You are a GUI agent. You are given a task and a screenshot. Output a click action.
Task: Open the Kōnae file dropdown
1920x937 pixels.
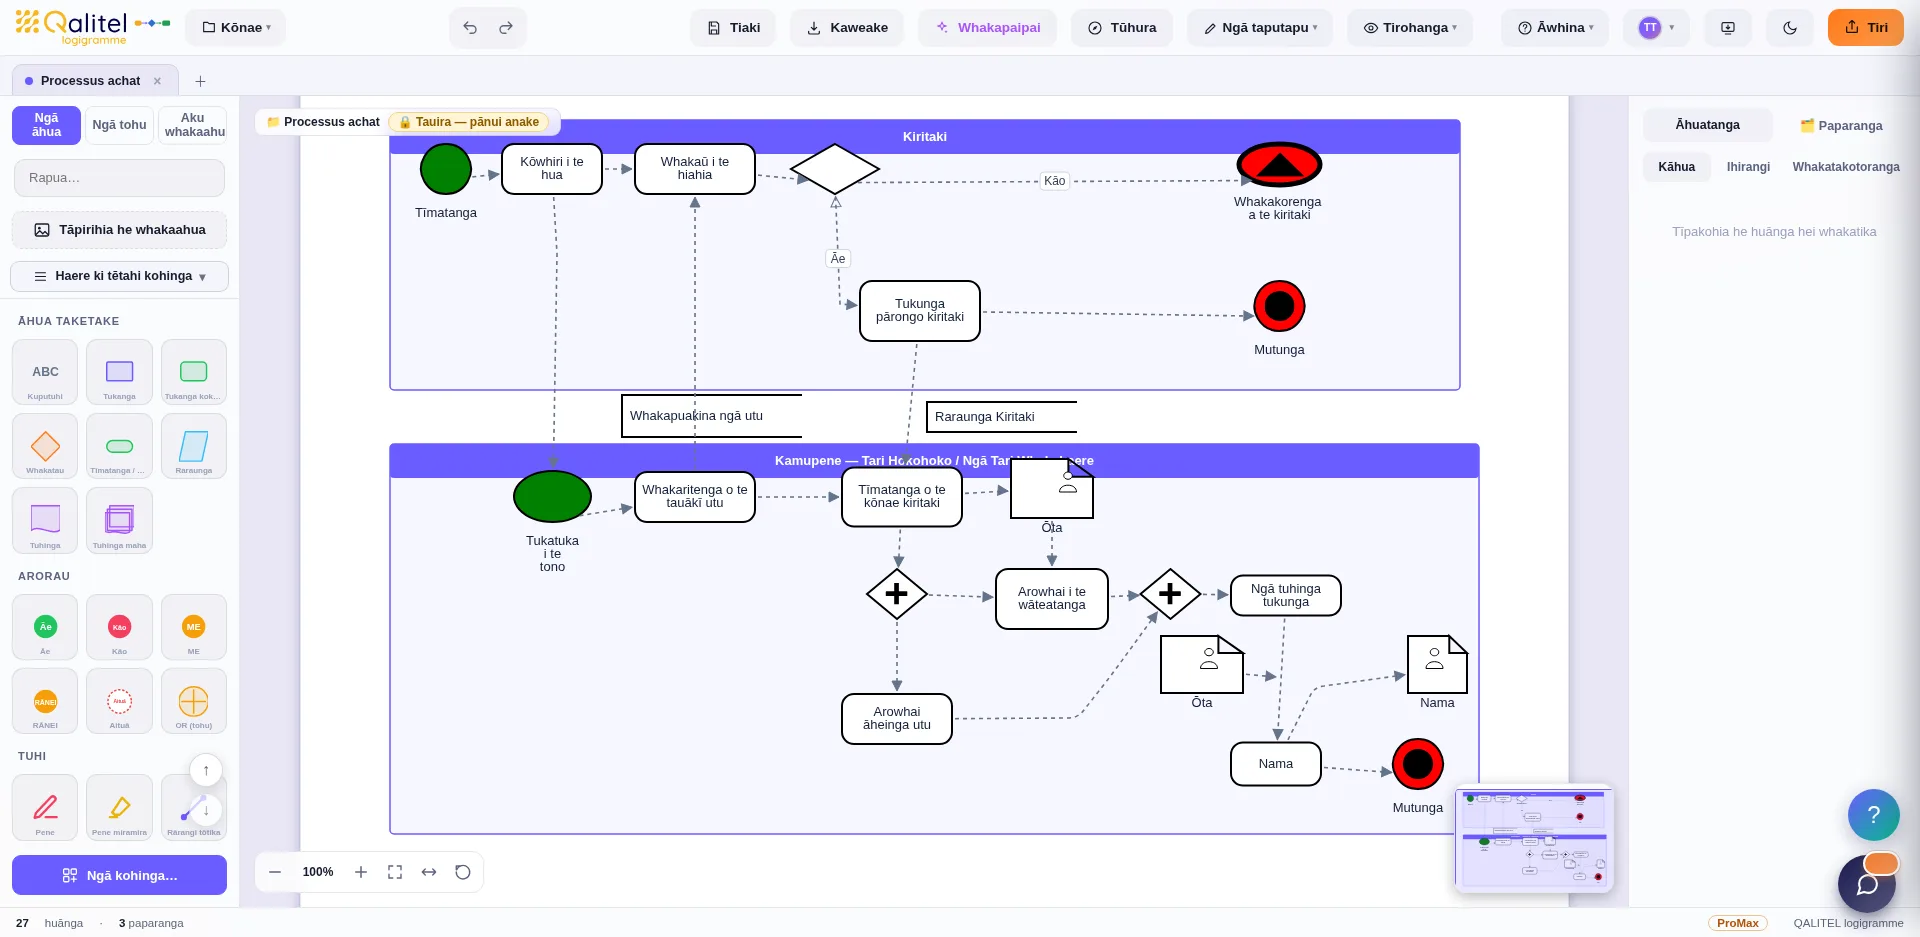236,28
